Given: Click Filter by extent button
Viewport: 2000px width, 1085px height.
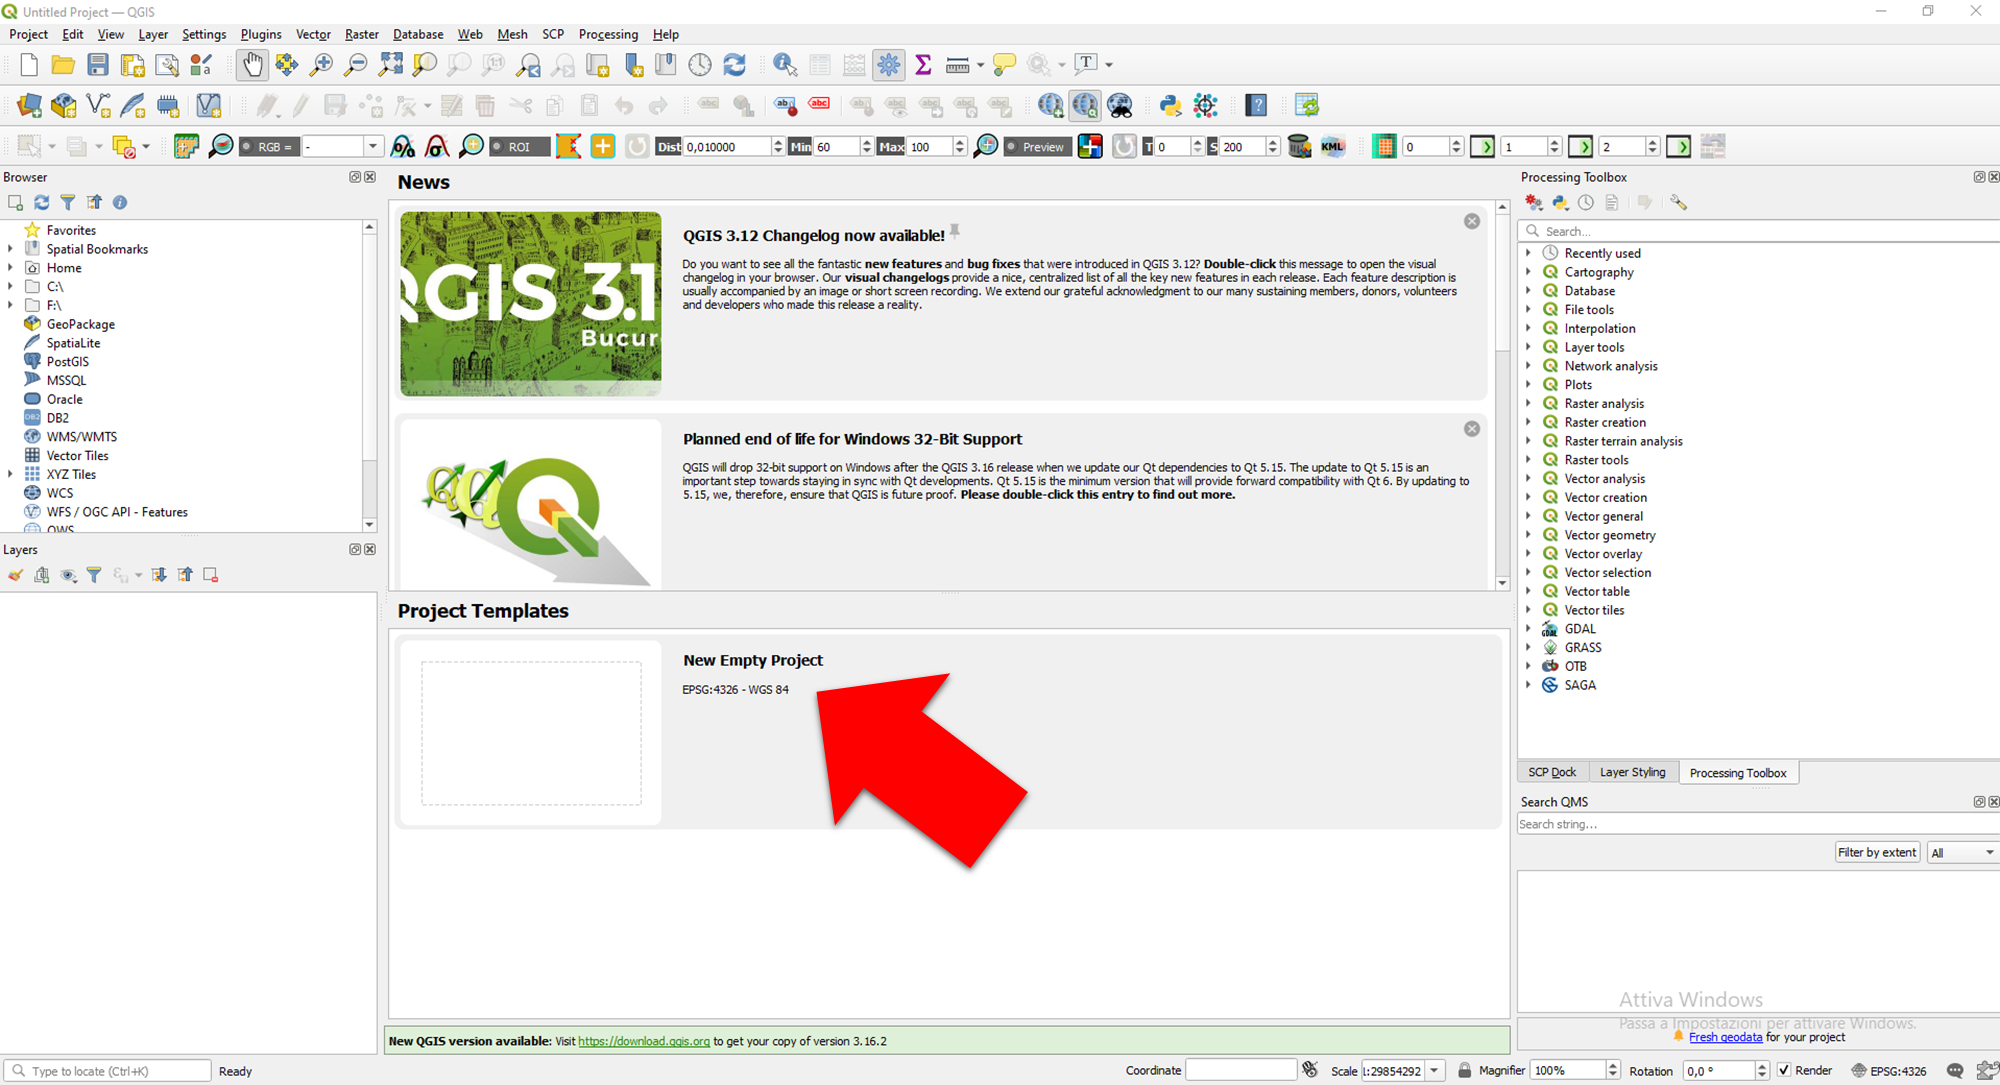Looking at the screenshot, I should coord(1877,853).
